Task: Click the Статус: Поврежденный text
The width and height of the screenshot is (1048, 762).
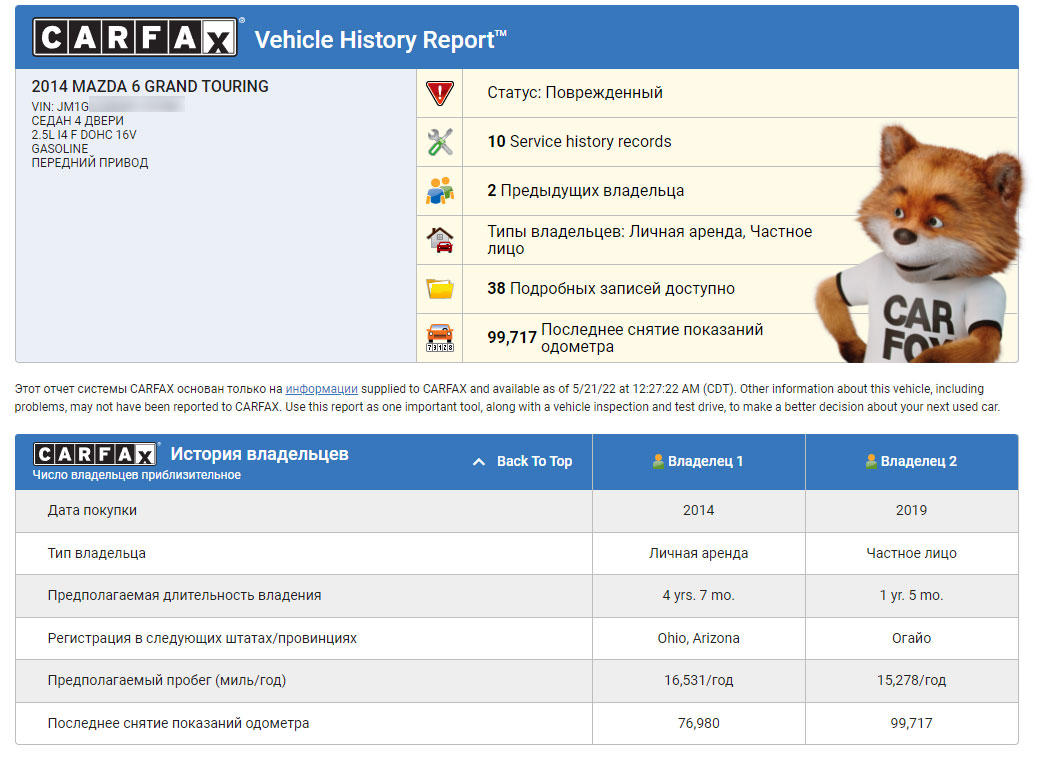Action: point(575,92)
